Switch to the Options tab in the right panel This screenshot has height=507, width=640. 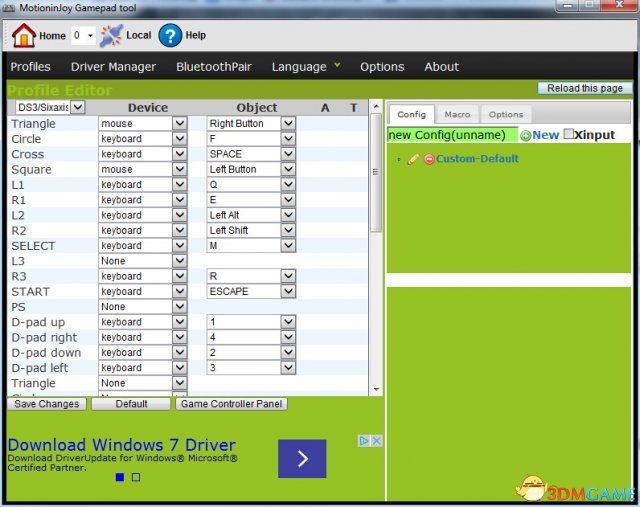(x=506, y=115)
